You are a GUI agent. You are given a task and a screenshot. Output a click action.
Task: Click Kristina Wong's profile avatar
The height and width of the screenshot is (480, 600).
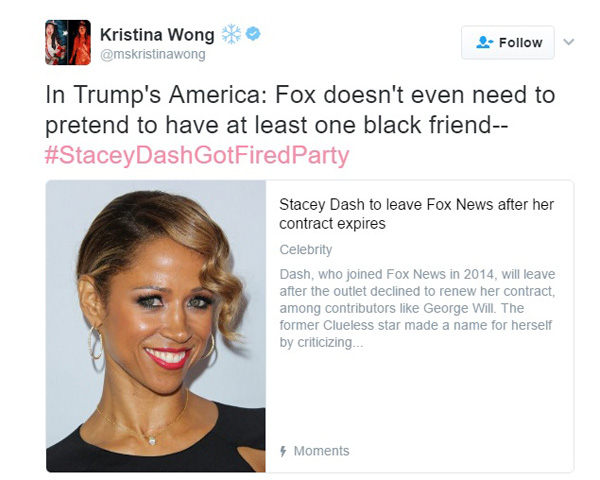[x=68, y=42]
